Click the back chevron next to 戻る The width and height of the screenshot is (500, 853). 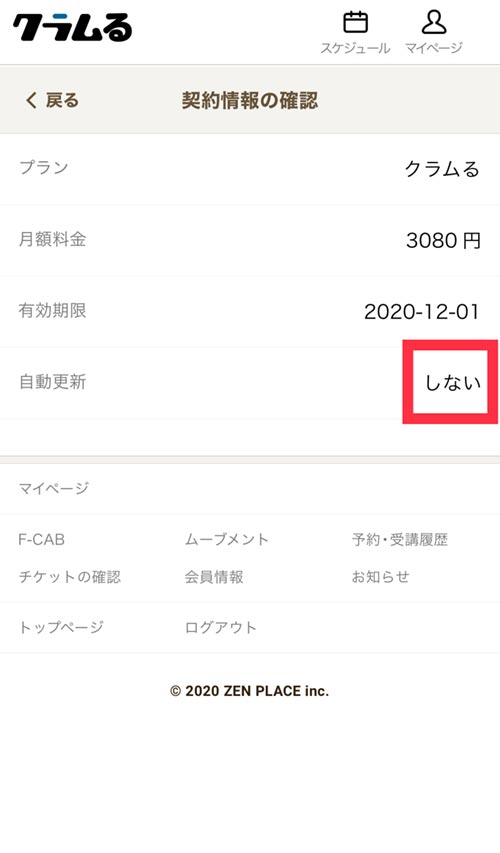pyautogui.click(x=32, y=100)
